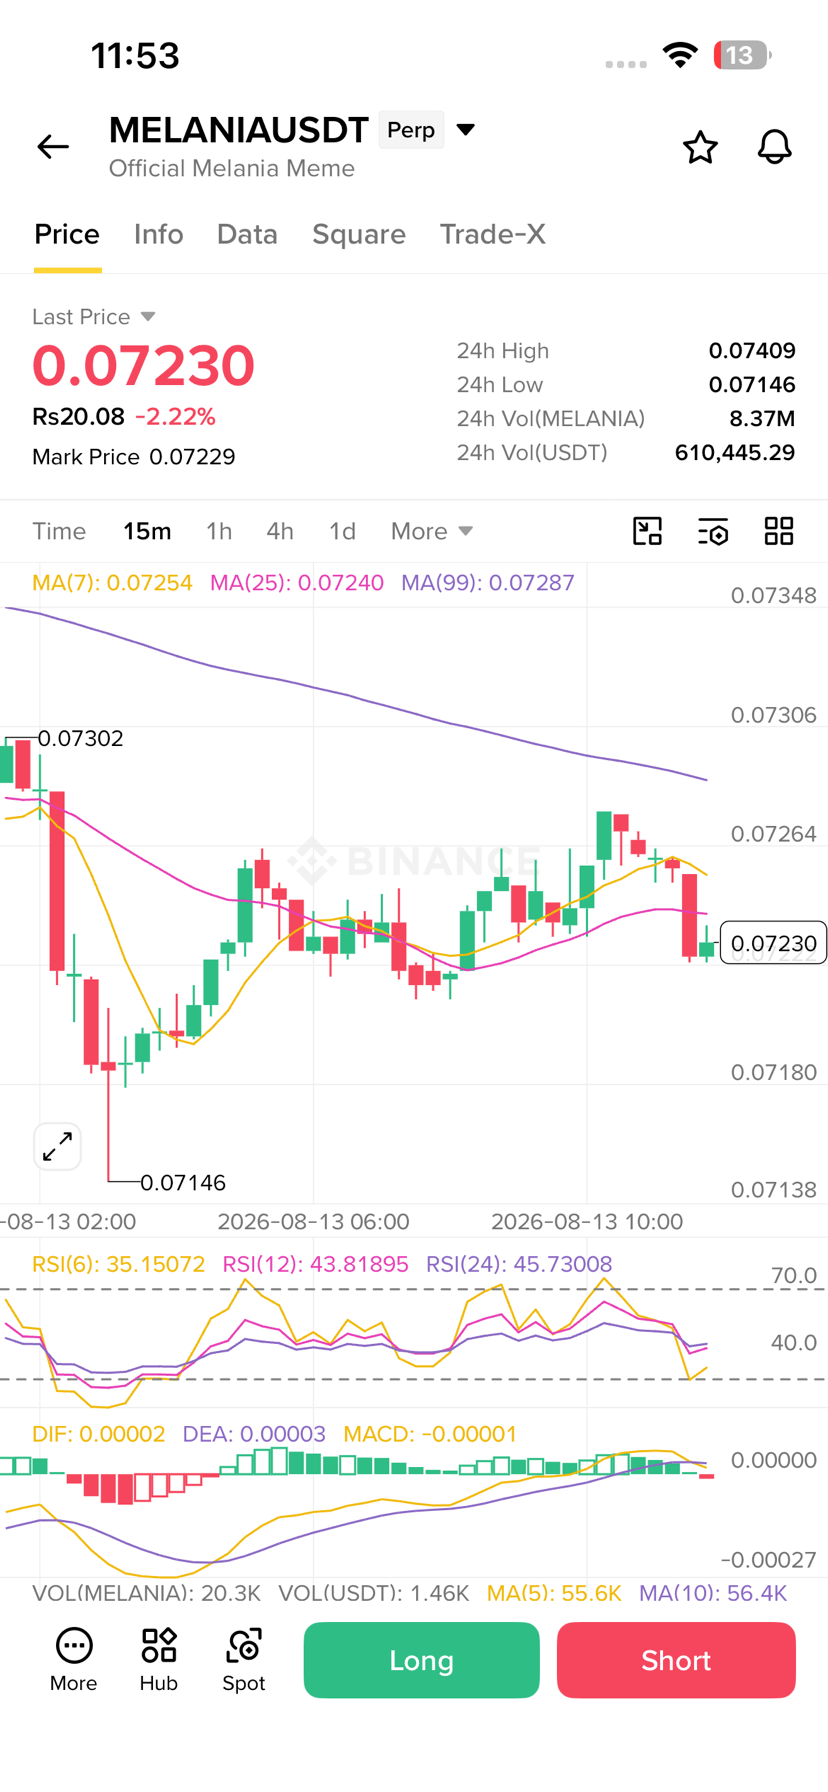Tap the volume MA(5) 55.6K label

[x=553, y=1593]
